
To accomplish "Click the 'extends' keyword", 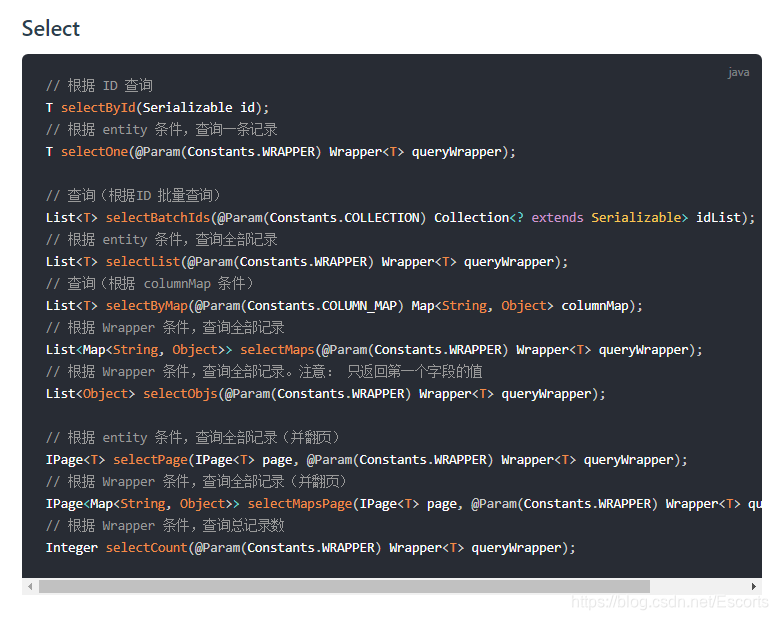I will (x=557, y=218).
